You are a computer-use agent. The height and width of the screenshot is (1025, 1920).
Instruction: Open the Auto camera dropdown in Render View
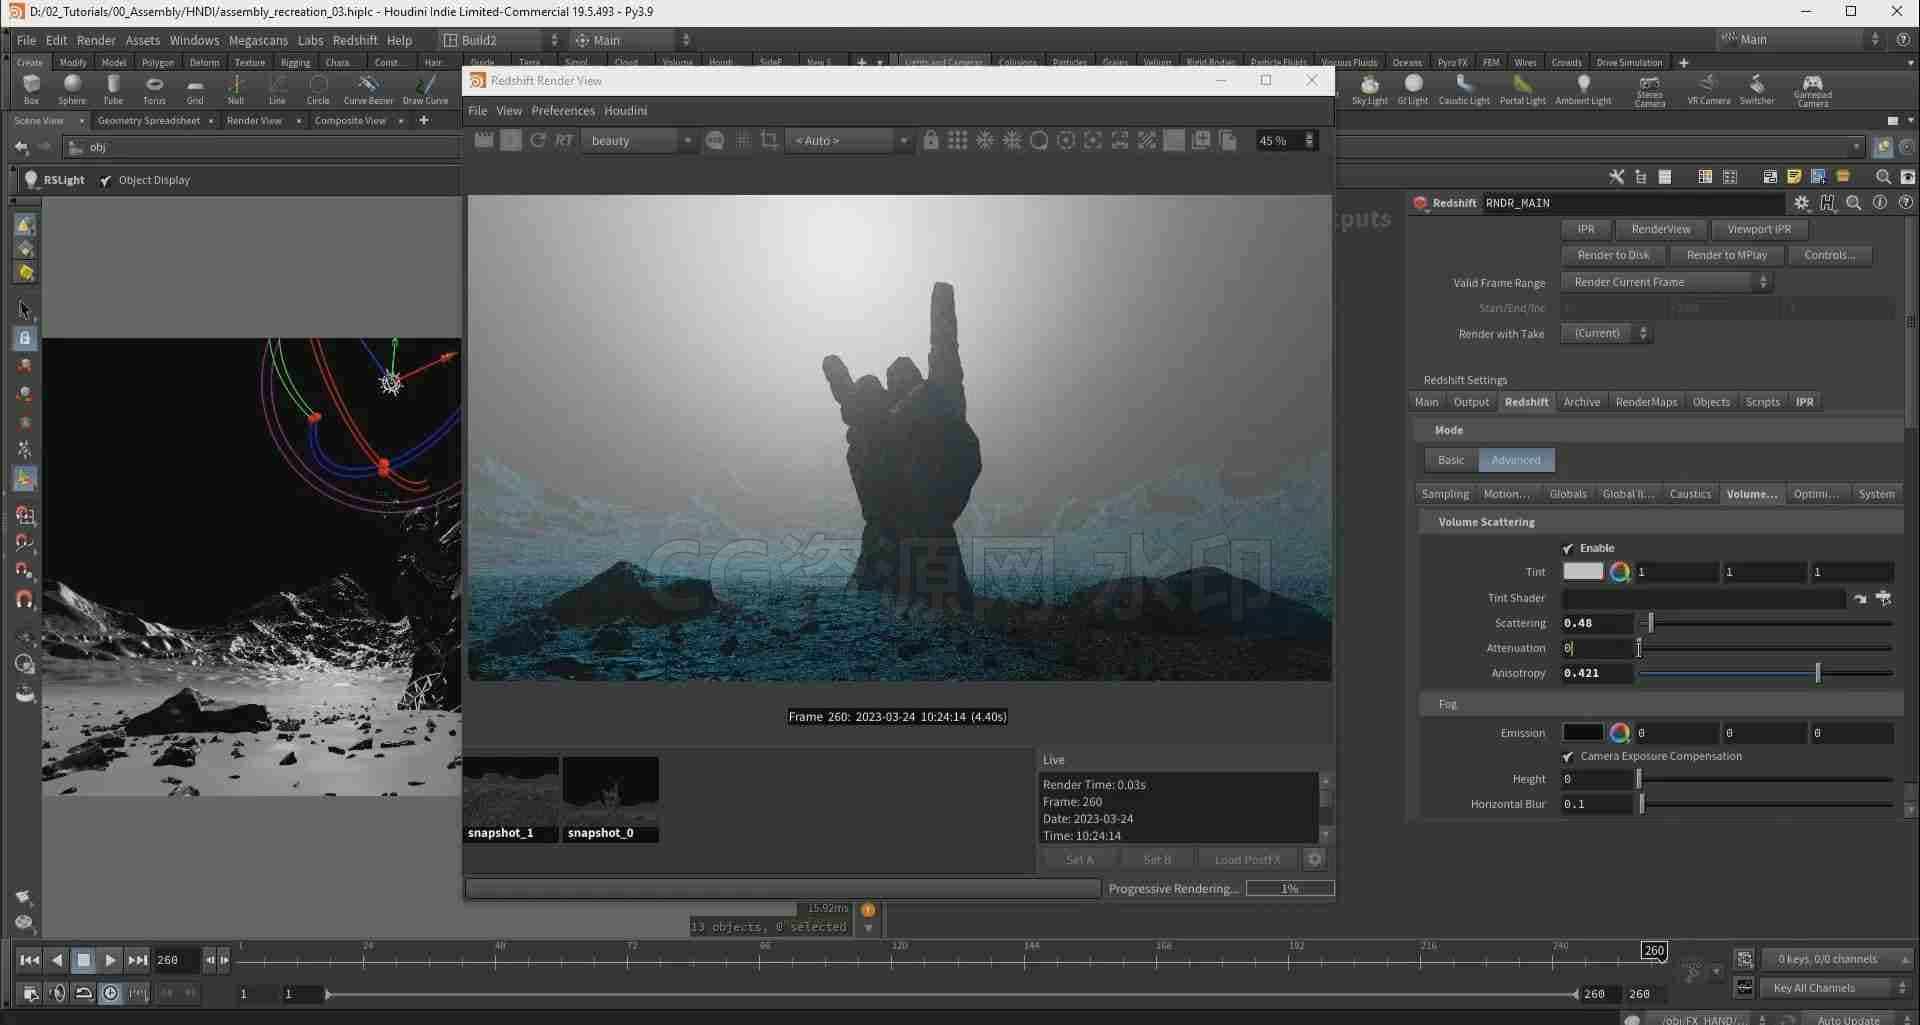(x=849, y=141)
